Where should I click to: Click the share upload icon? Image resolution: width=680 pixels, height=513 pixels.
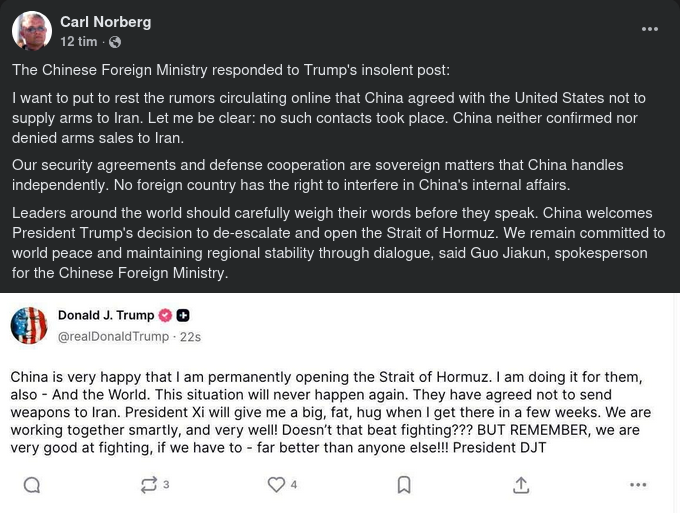[521, 485]
